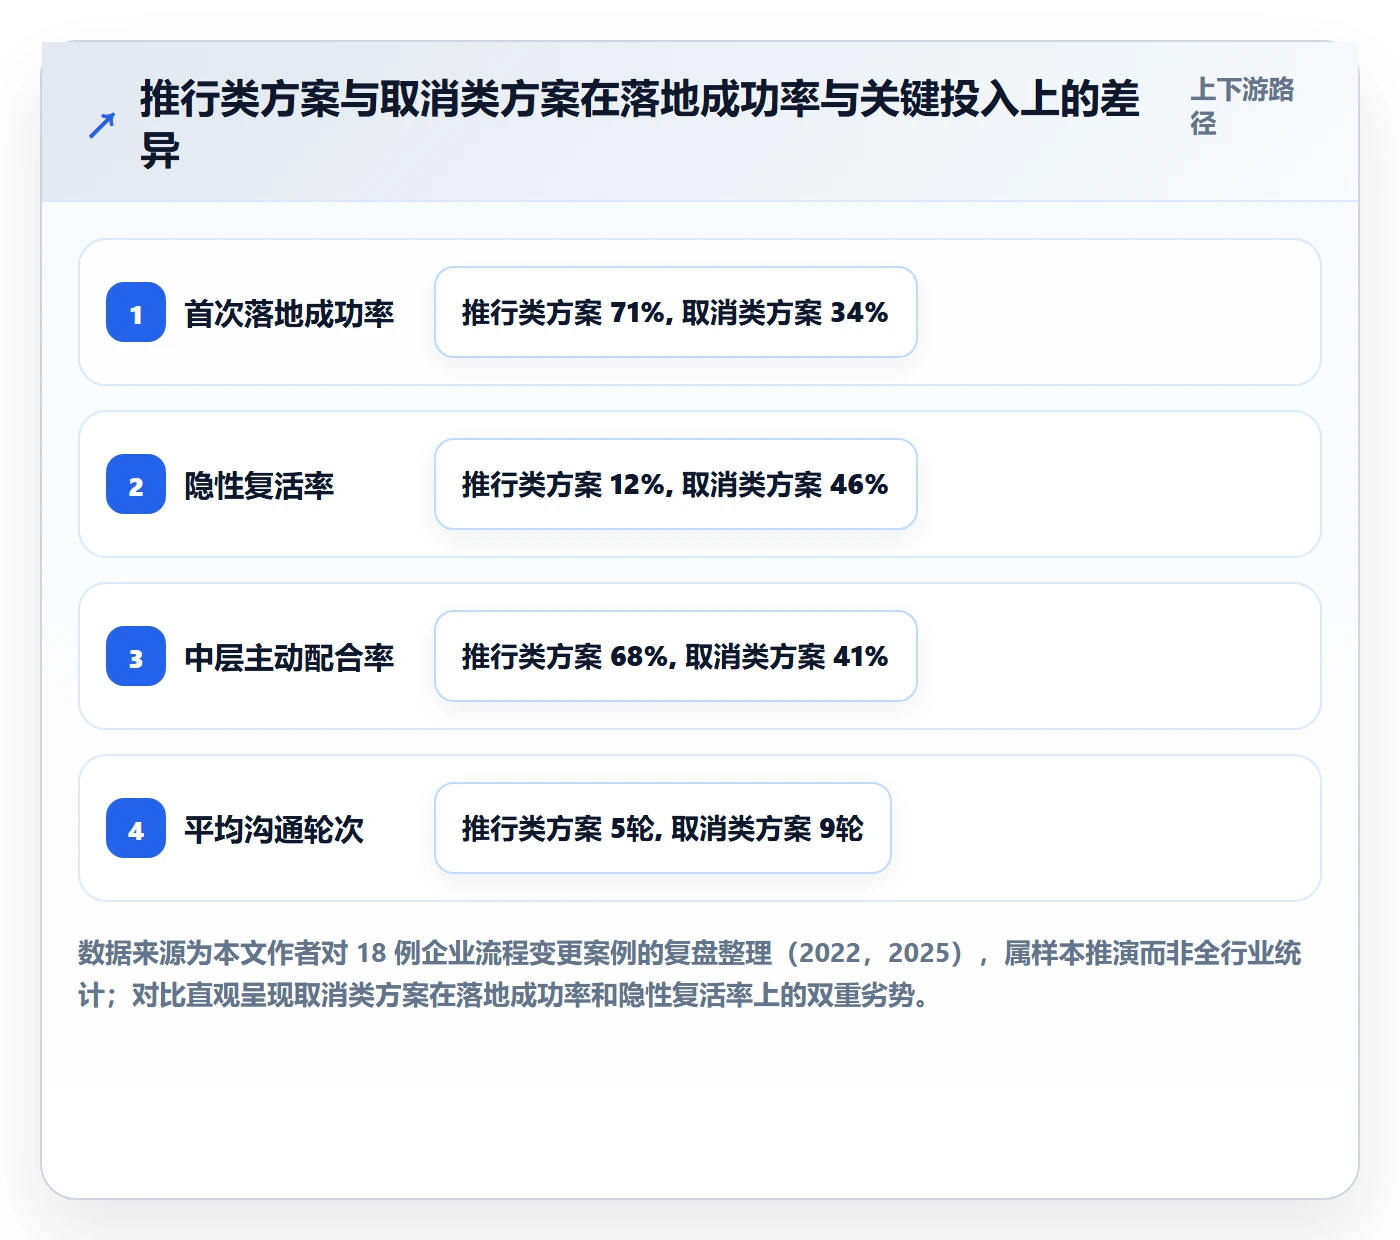Select the '隐性复活率' label
The image size is (1400, 1240).
(x=259, y=485)
